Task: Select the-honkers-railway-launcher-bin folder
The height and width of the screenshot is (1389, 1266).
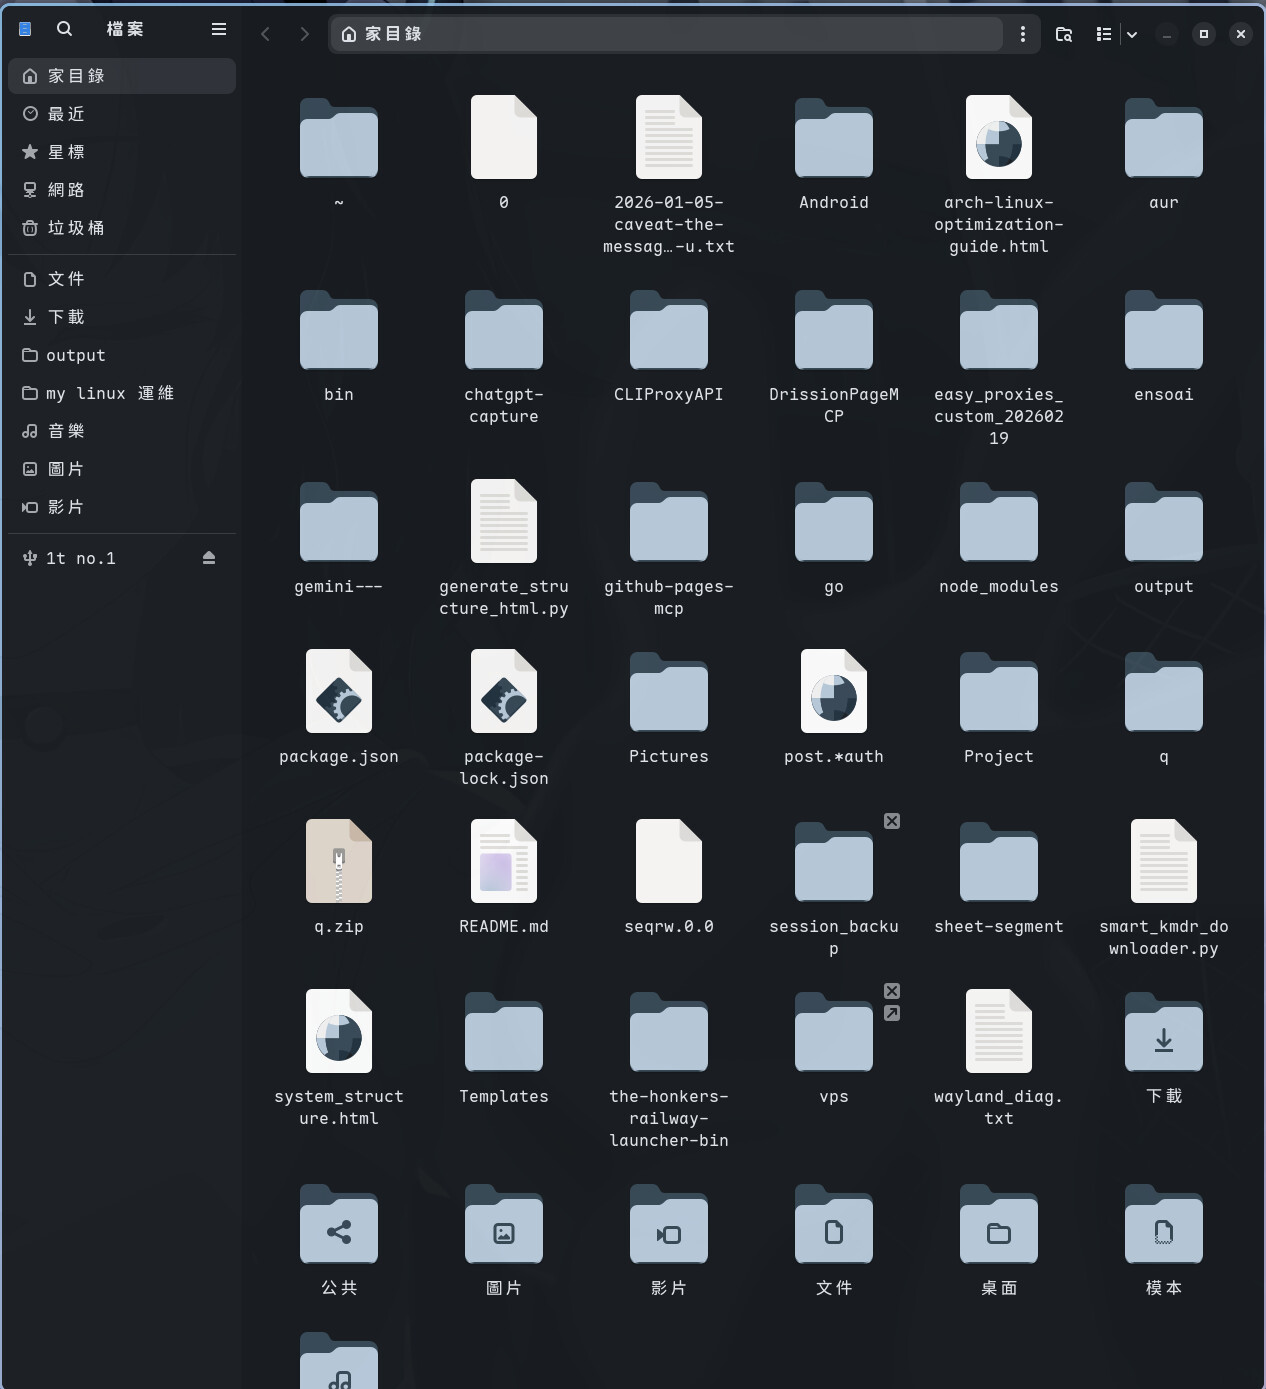Action: coord(669,1032)
